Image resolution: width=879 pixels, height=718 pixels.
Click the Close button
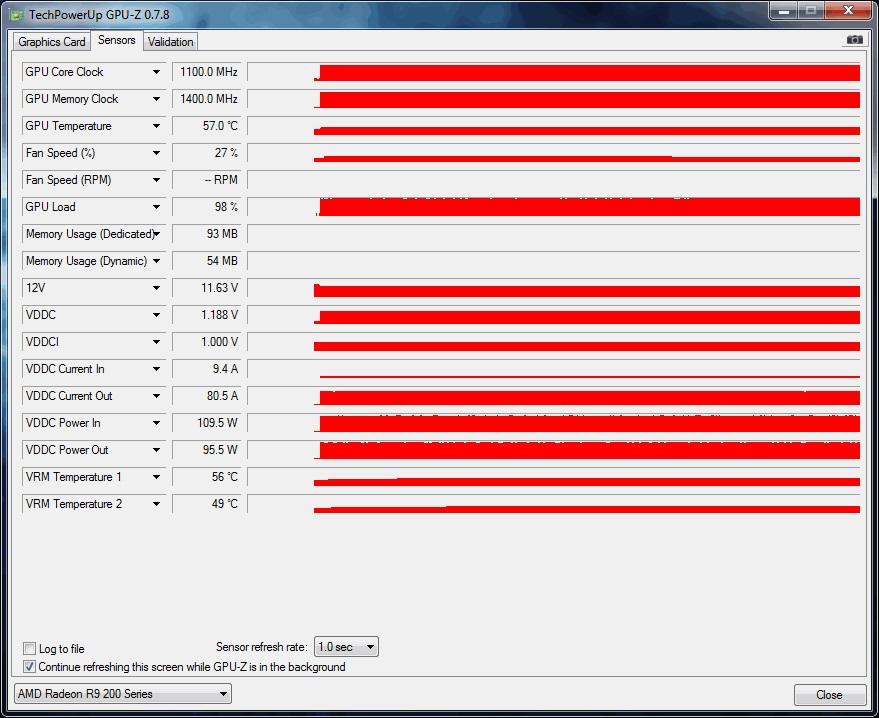click(829, 695)
